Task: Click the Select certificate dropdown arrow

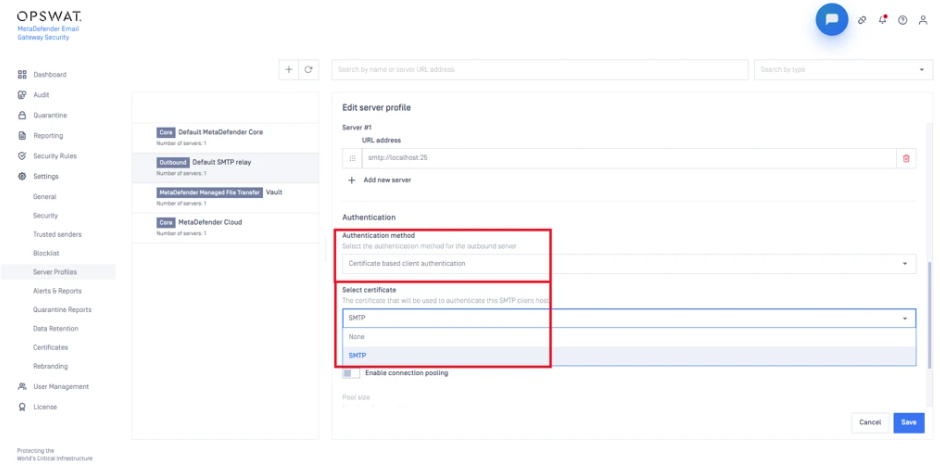Action: coord(905,318)
